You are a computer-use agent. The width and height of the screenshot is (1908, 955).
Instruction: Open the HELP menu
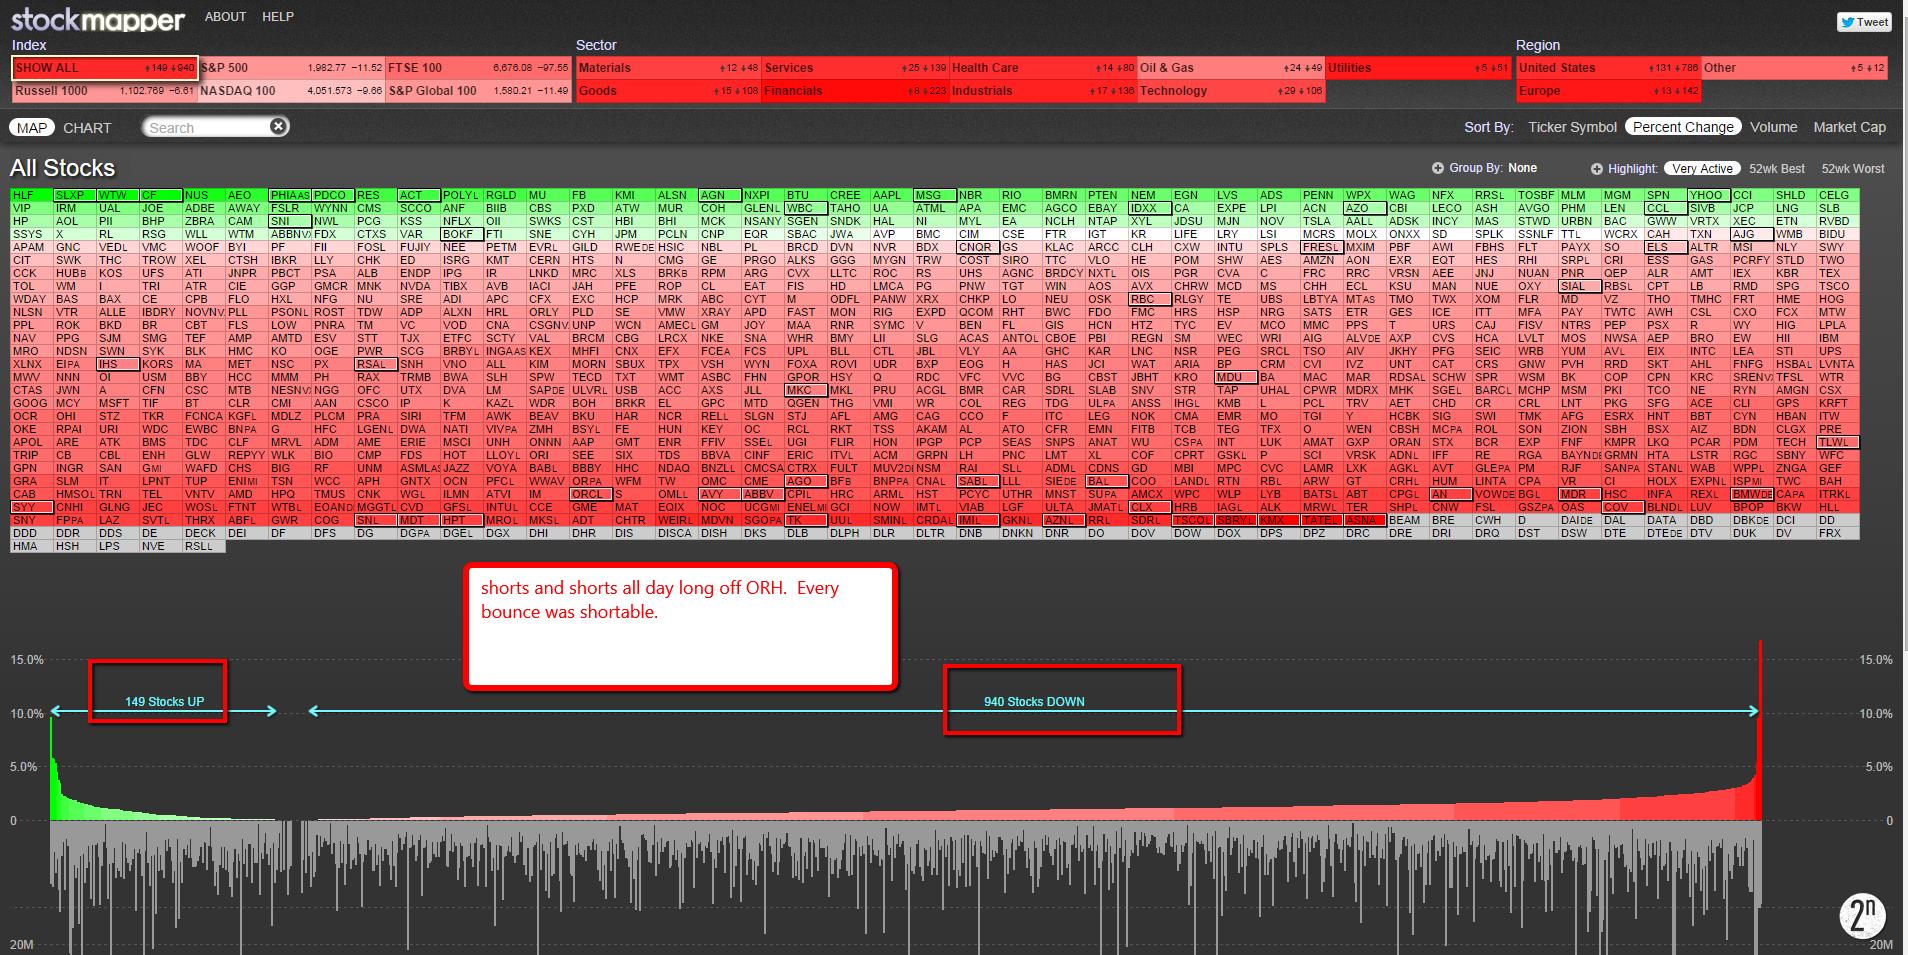pyautogui.click(x=278, y=17)
